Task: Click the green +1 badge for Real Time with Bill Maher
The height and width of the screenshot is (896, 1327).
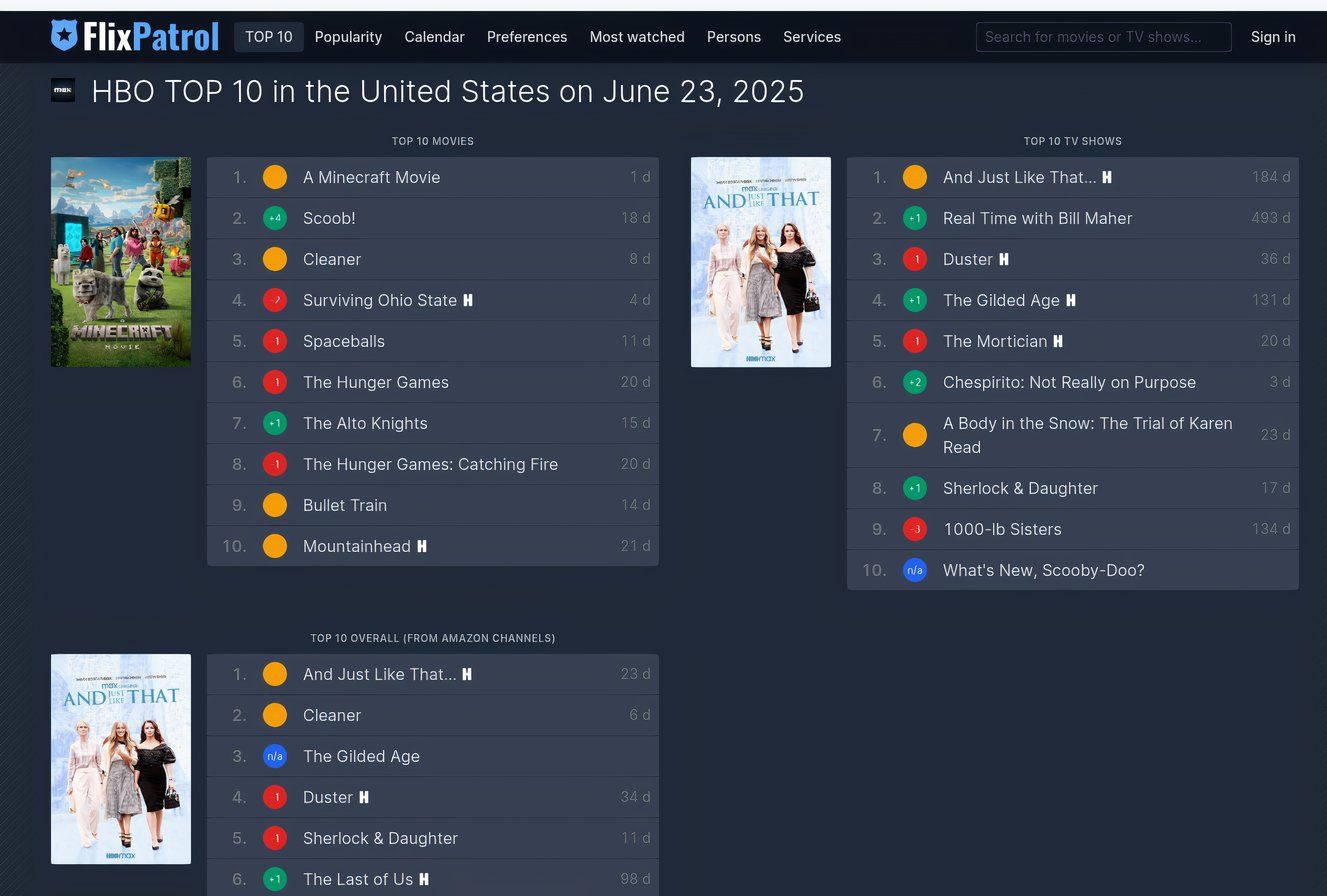Action: point(915,218)
